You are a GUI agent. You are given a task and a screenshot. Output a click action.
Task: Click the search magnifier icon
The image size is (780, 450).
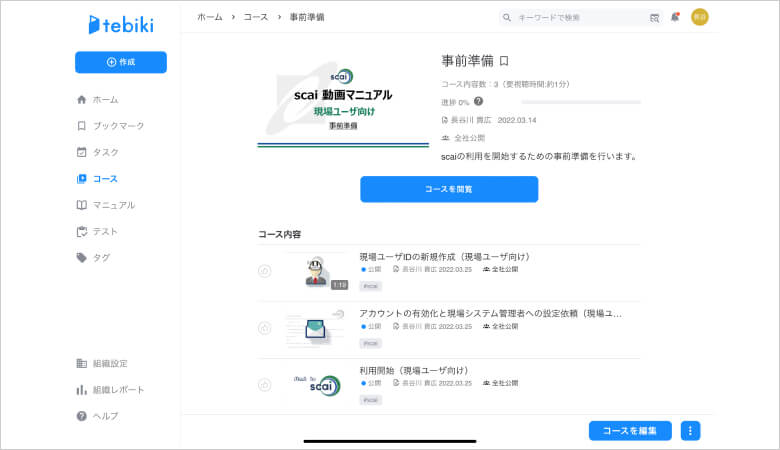[506, 17]
